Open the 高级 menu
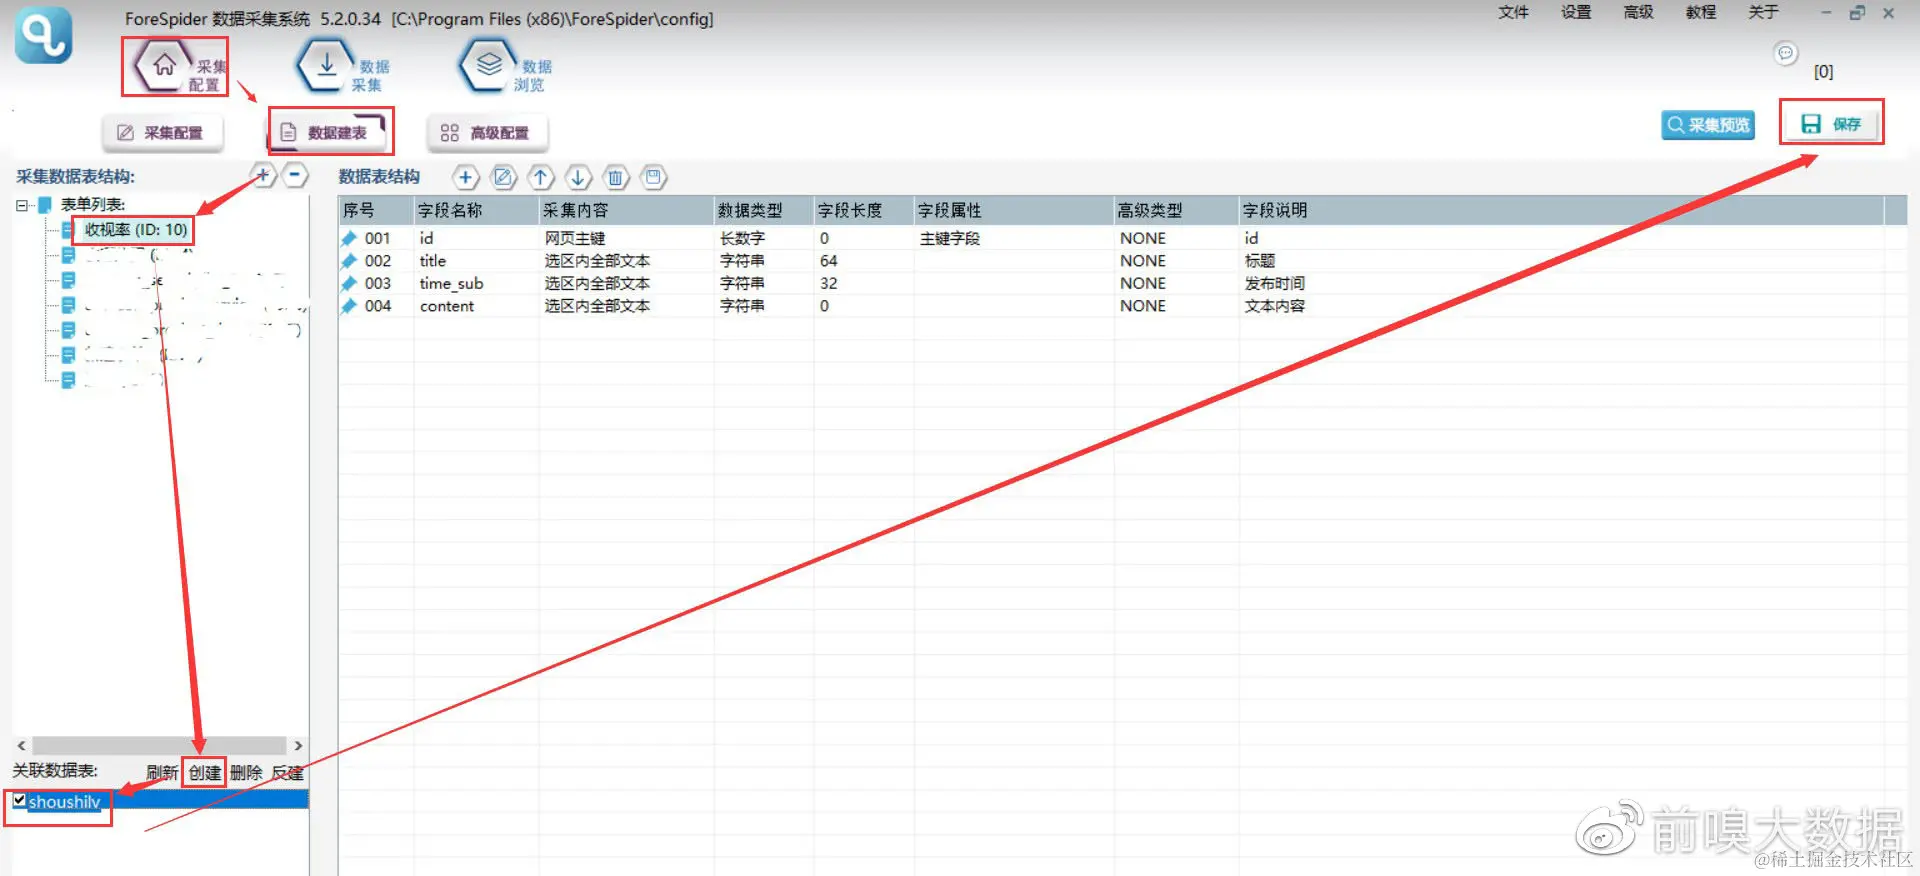This screenshot has width=1920, height=876. [x=1638, y=12]
